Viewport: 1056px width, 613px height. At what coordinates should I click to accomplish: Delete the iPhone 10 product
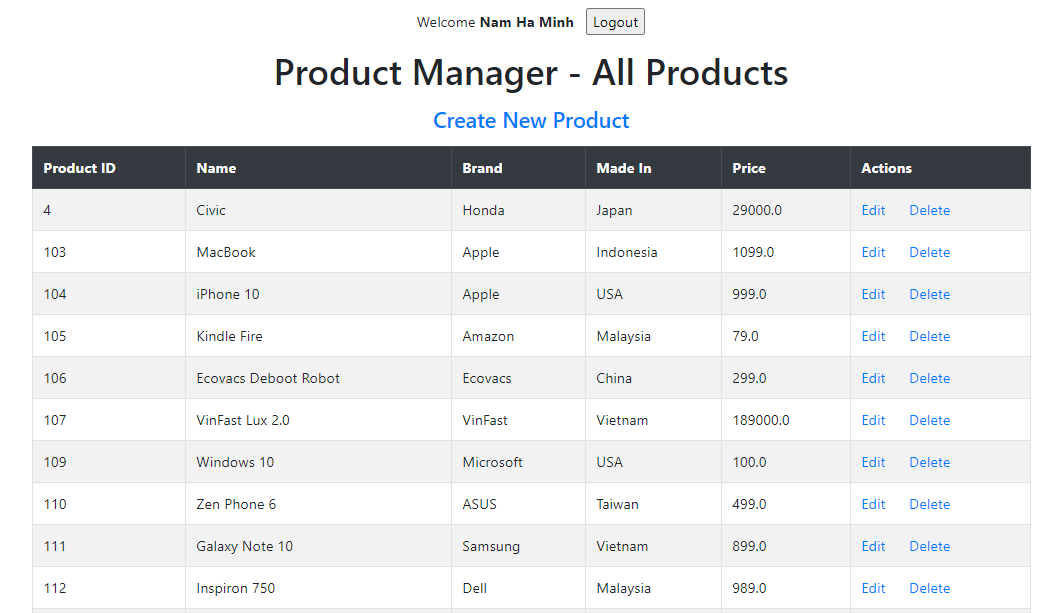coord(929,294)
